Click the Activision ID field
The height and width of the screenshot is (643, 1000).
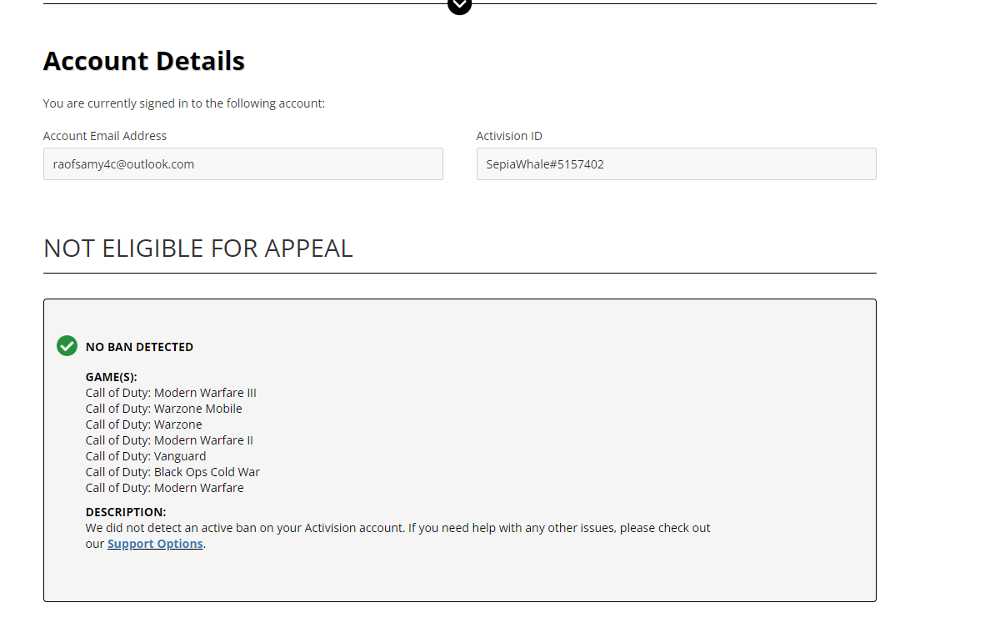tap(676, 164)
